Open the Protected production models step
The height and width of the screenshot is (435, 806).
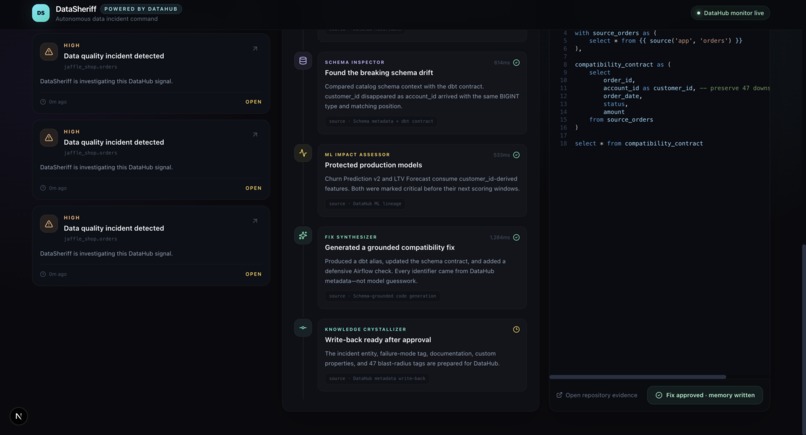(x=422, y=180)
